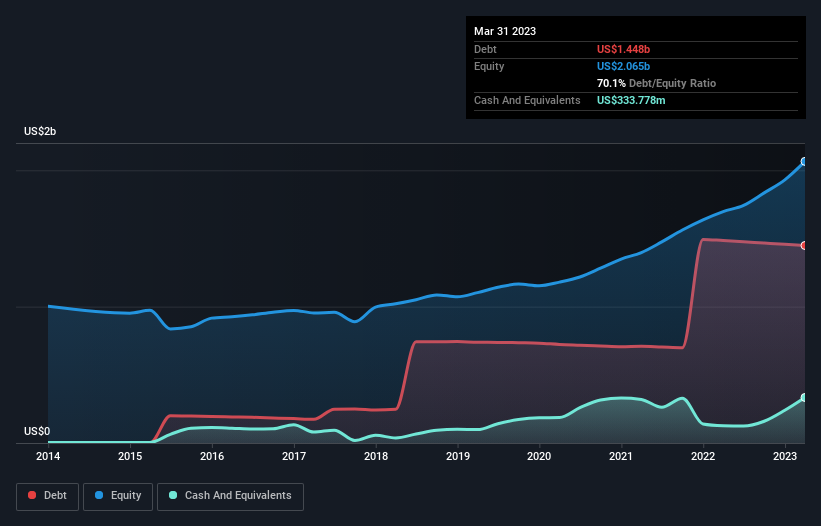Click the Mar 31 2023 tooltip date
Viewport: 821px width, 526px height.
pos(505,31)
